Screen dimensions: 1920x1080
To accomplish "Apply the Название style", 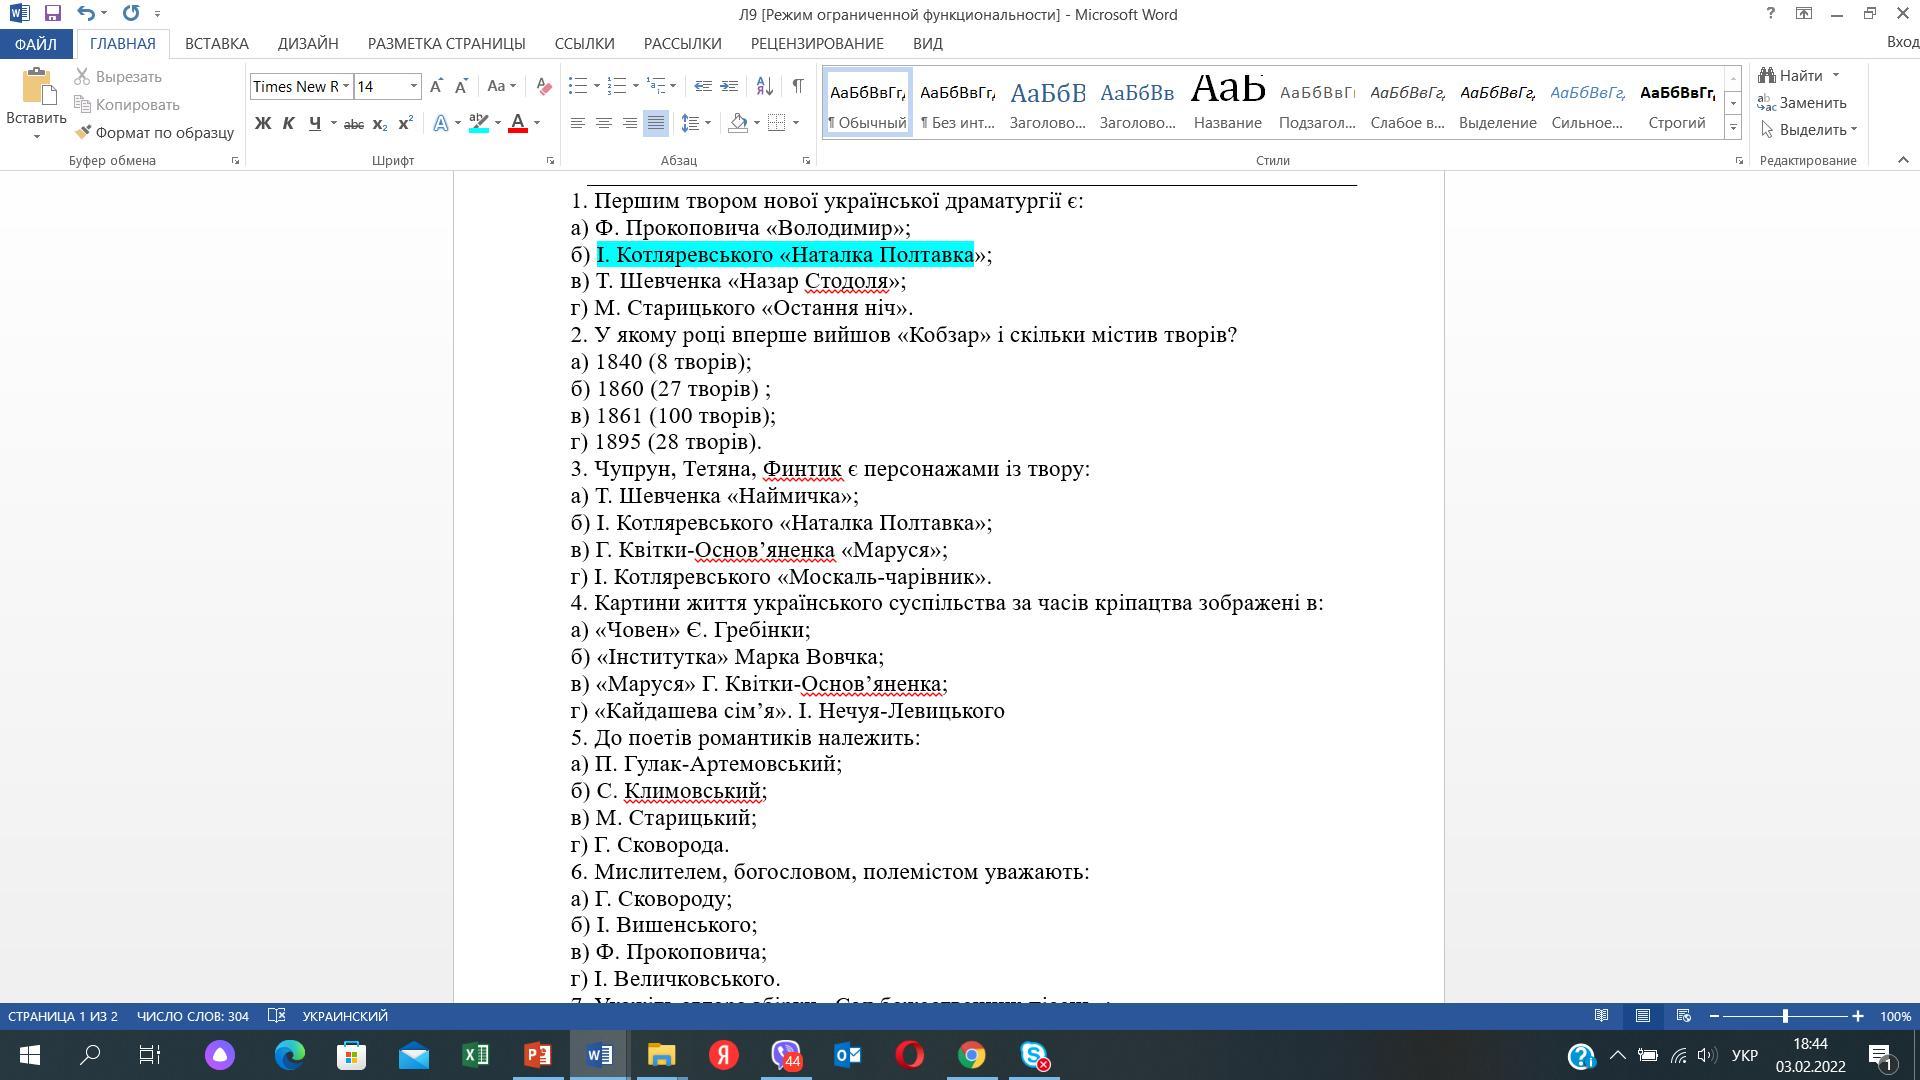I will [x=1227, y=102].
